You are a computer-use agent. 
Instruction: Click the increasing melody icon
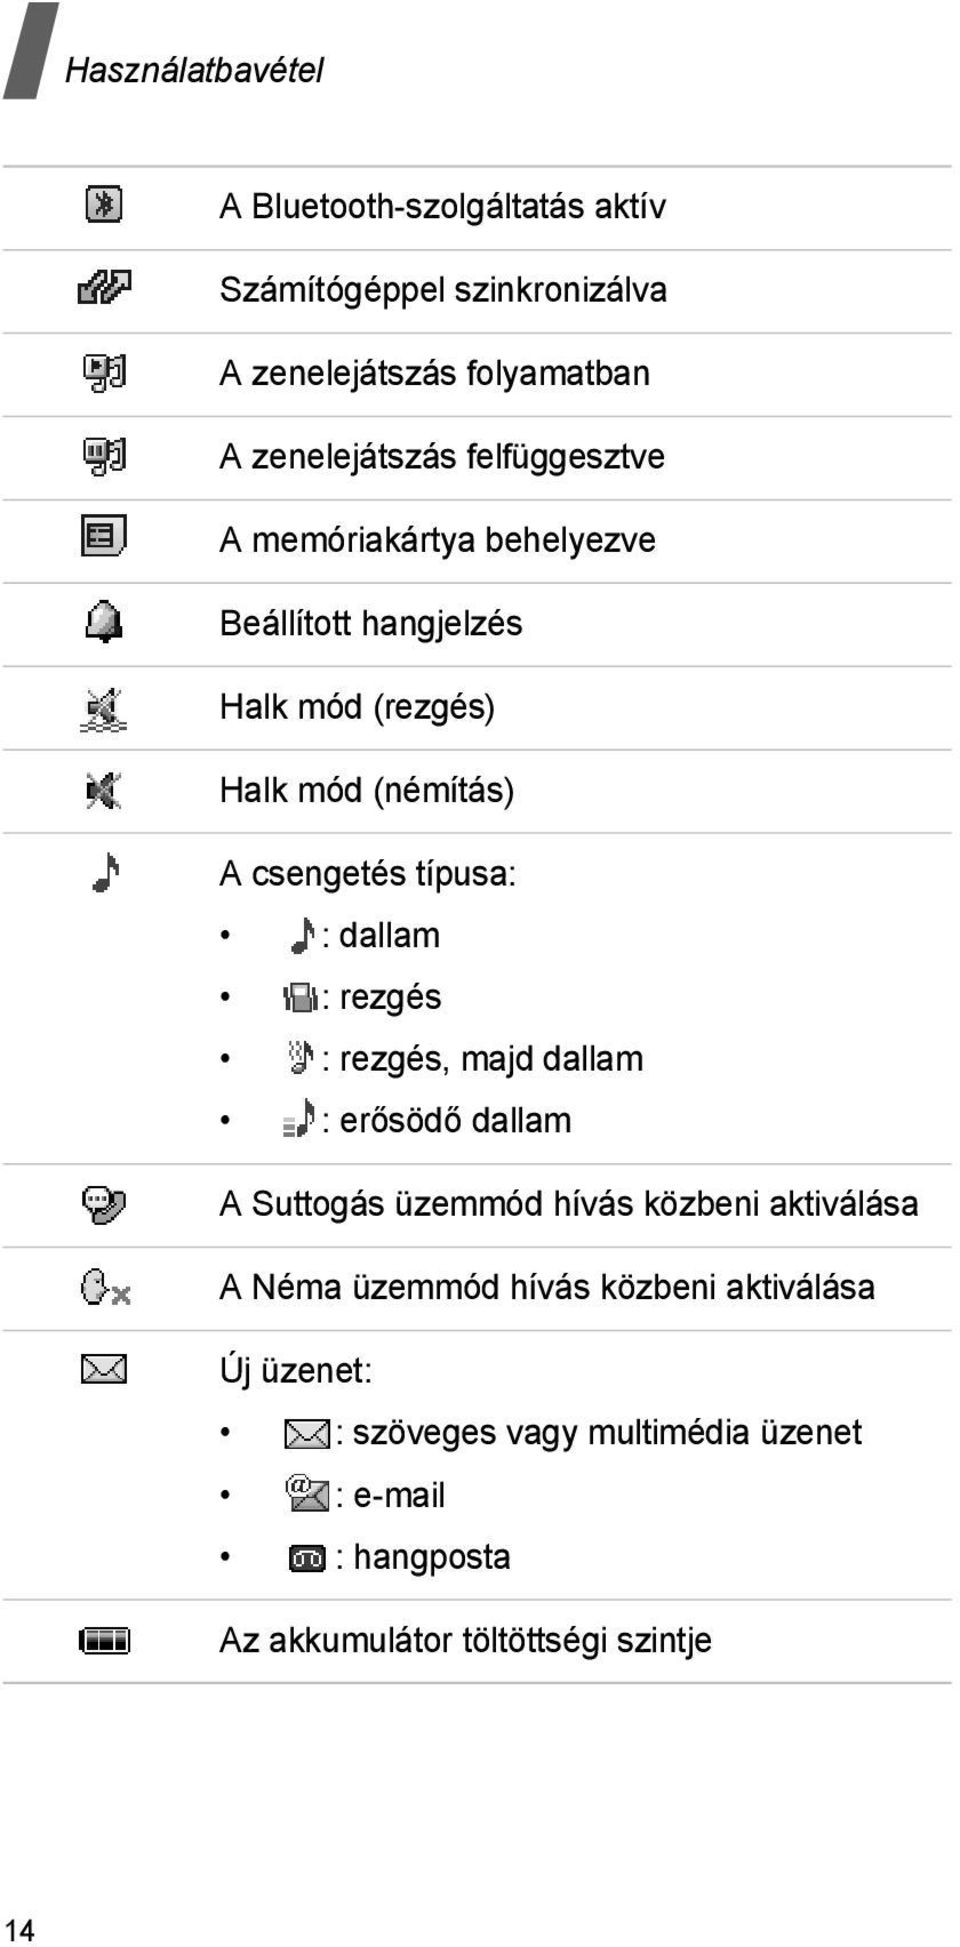coord(299,1118)
